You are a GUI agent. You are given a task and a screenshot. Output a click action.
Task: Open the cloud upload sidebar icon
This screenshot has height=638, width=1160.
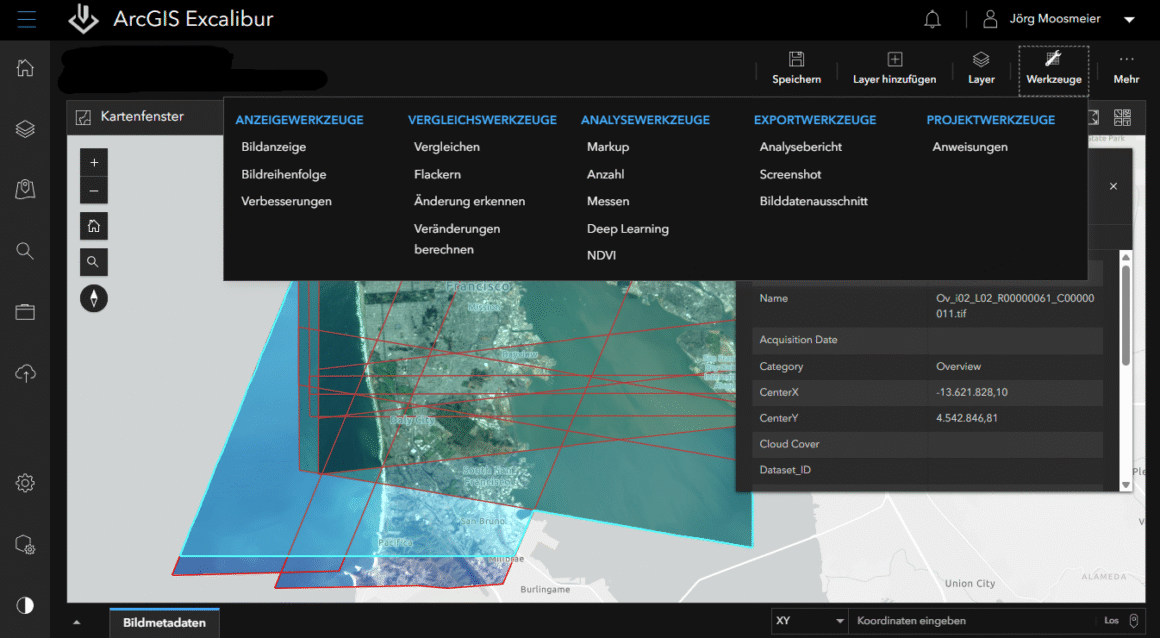25,373
